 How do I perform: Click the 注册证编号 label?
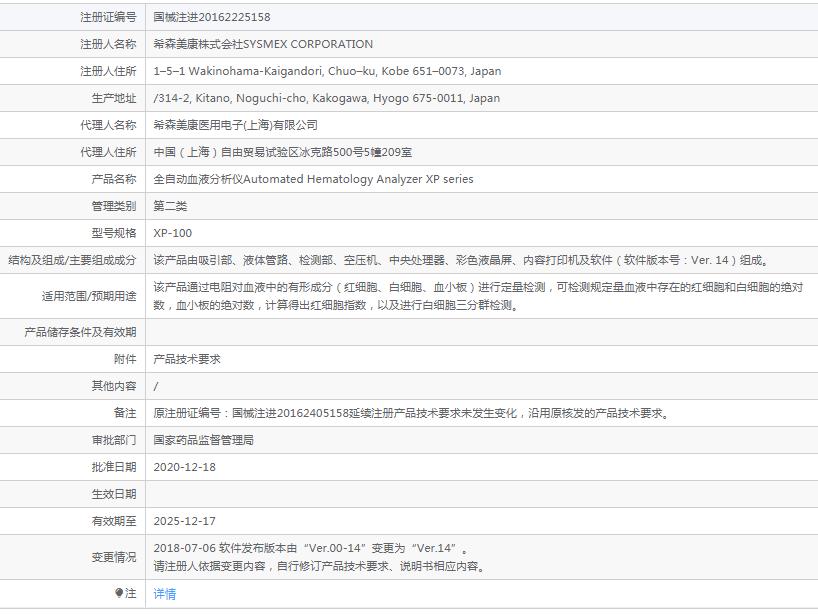pyautogui.click(x=108, y=17)
